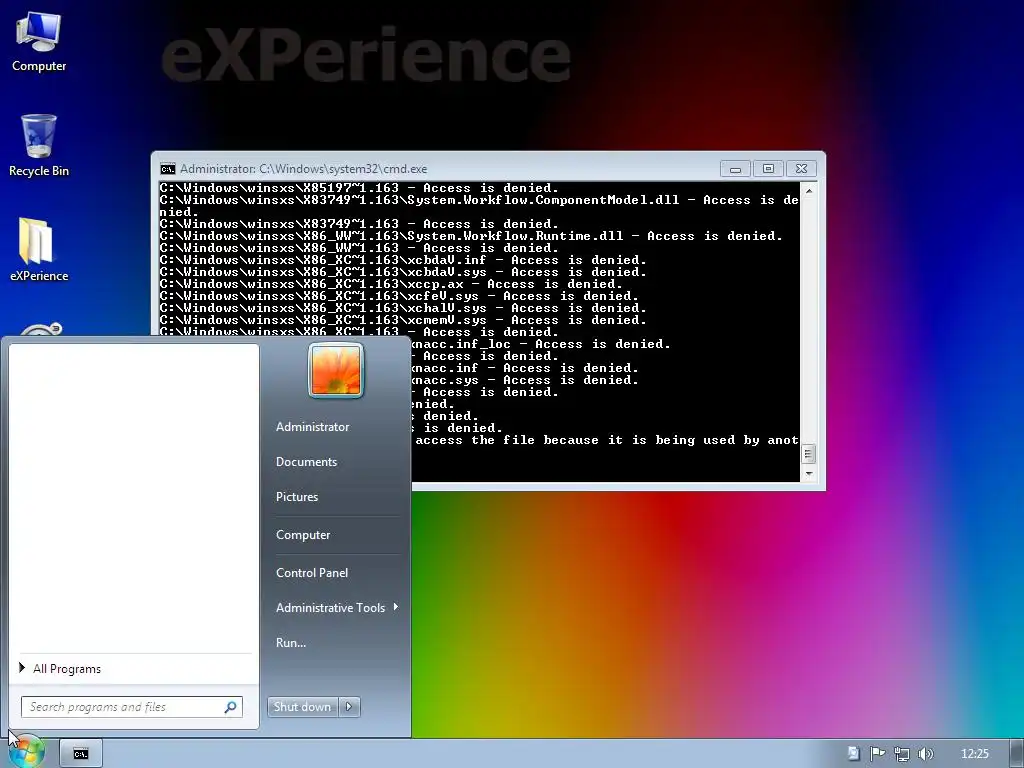
Task: Select the eXPerience folder on desktop
Action: [x=39, y=249]
